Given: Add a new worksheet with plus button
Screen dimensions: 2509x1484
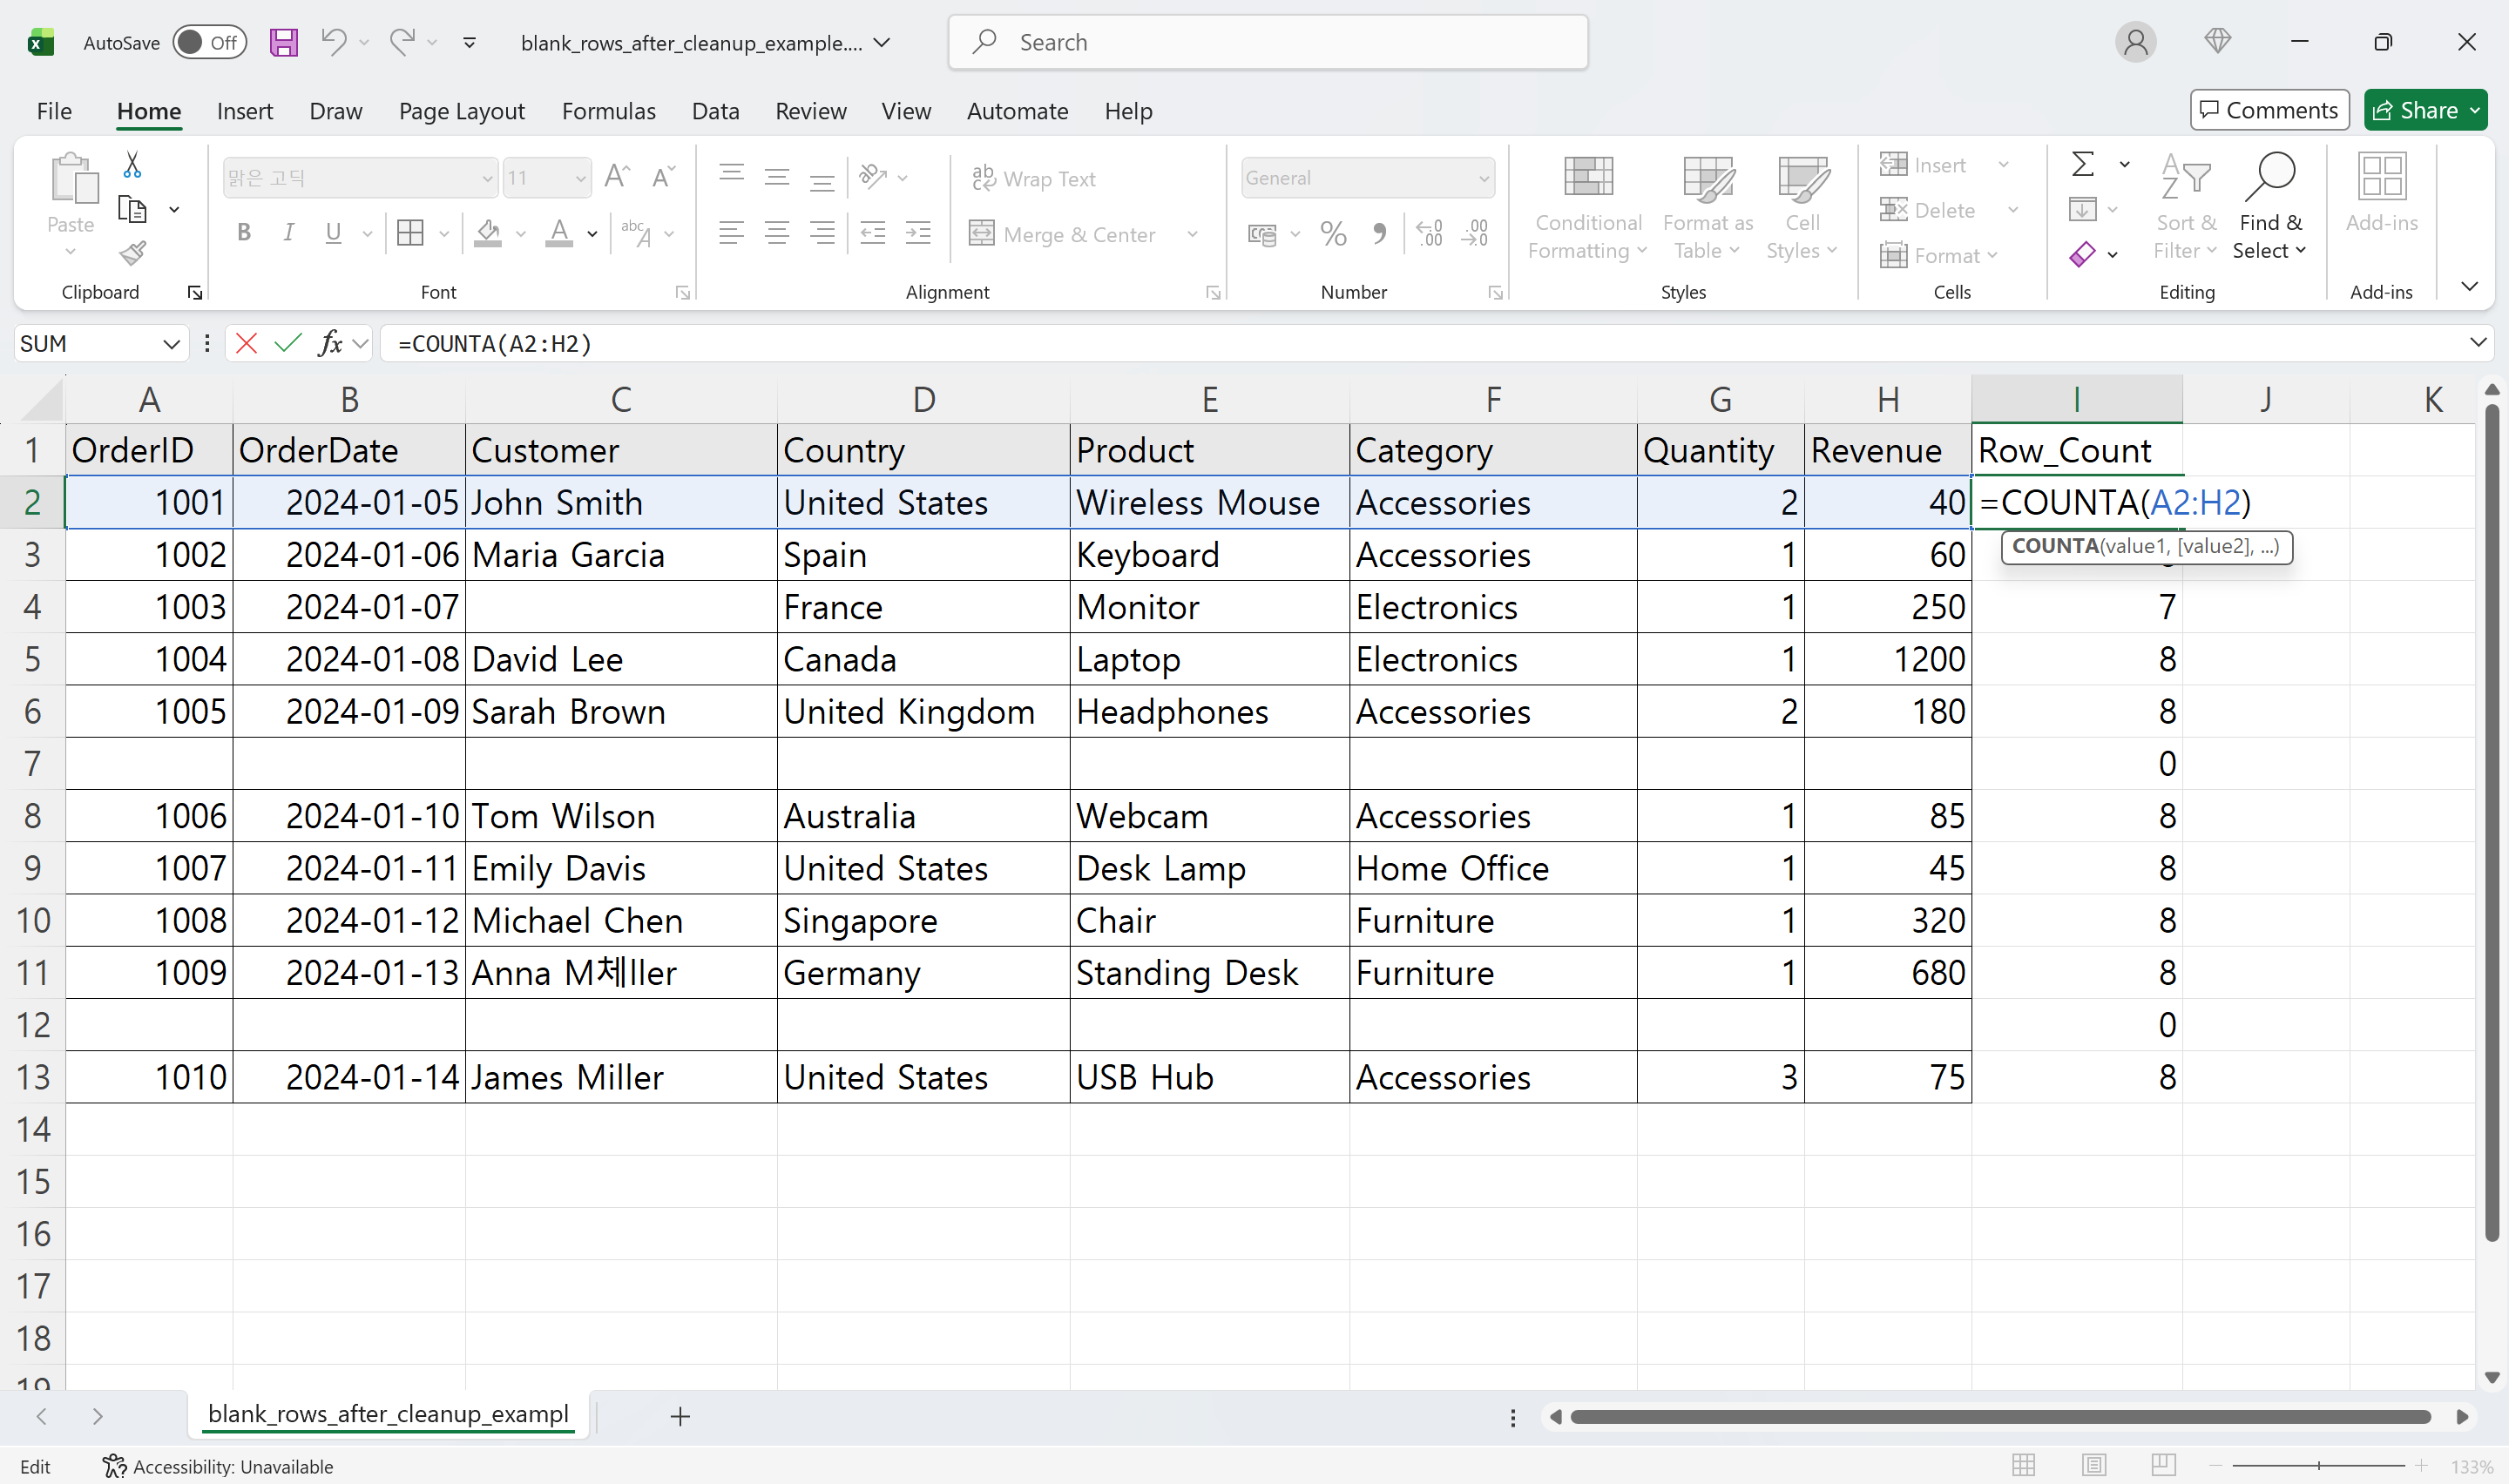Looking at the screenshot, I should pos(681,1416).
